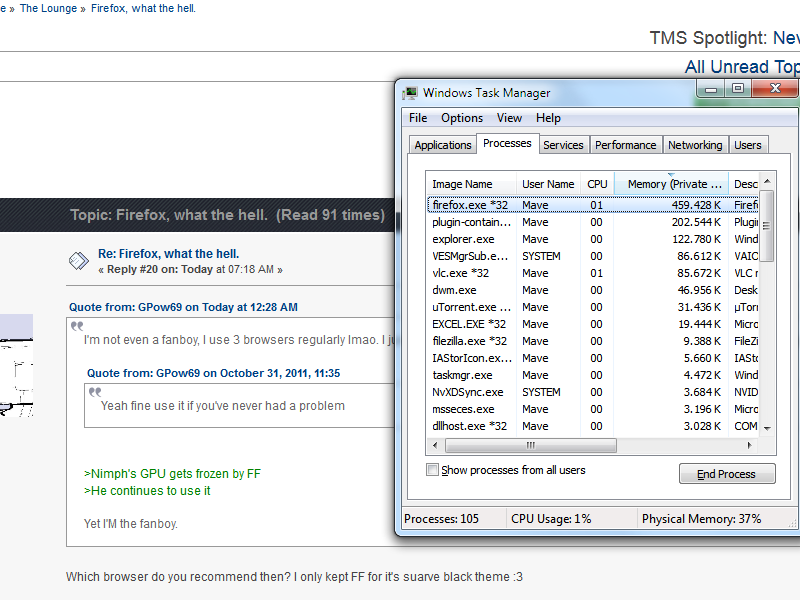Click the horizontal scroll right arrow
This screenshot has height=600, width=800.
[749, 445]
